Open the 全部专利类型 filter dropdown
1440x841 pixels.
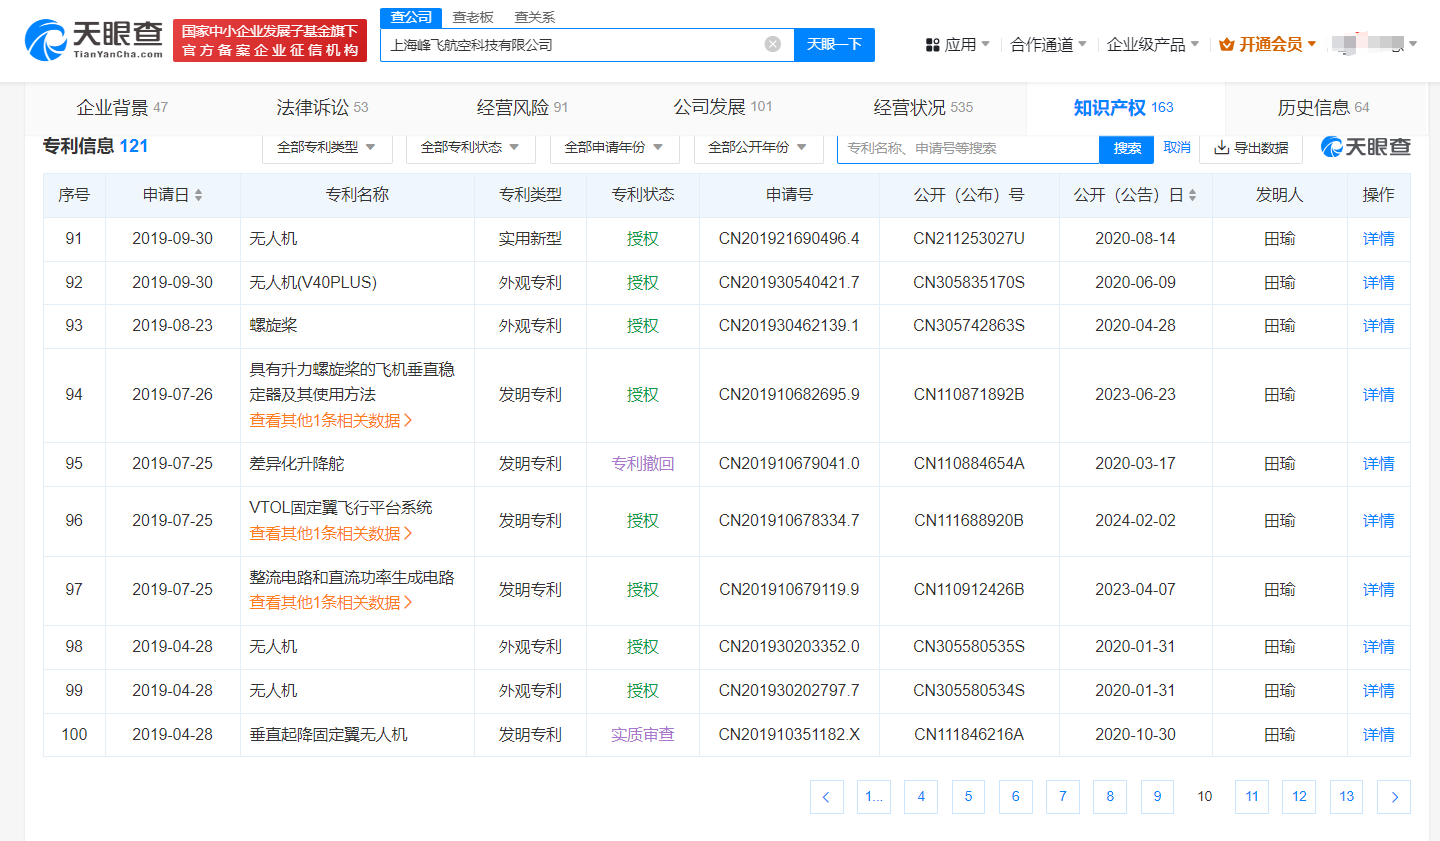click(328, 147)
